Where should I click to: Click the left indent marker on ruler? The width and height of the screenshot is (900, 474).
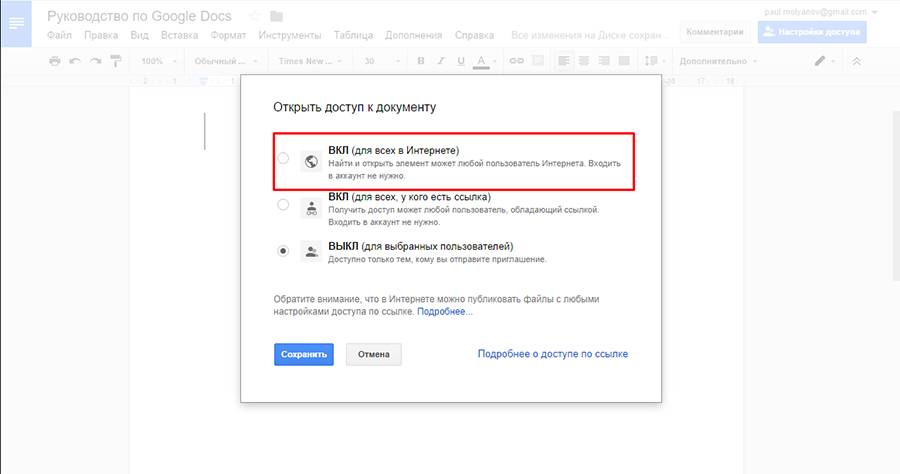pyautogui.click(x=203, y=82)
